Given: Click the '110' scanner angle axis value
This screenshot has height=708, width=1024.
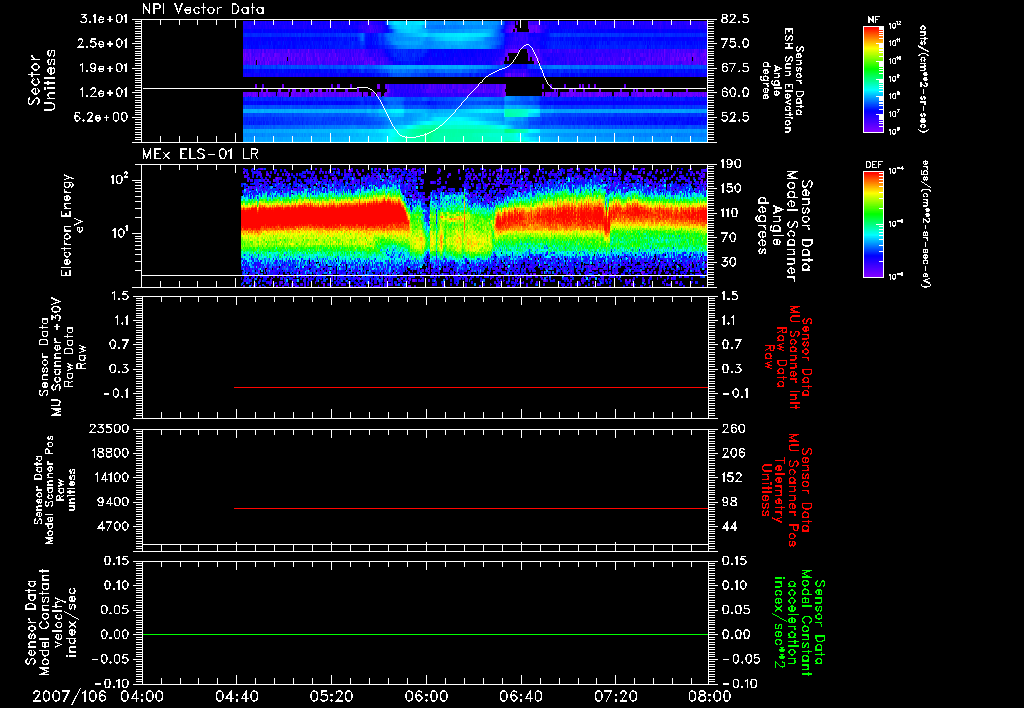Looking at the screenshot, I should click(x=731, y=213).
